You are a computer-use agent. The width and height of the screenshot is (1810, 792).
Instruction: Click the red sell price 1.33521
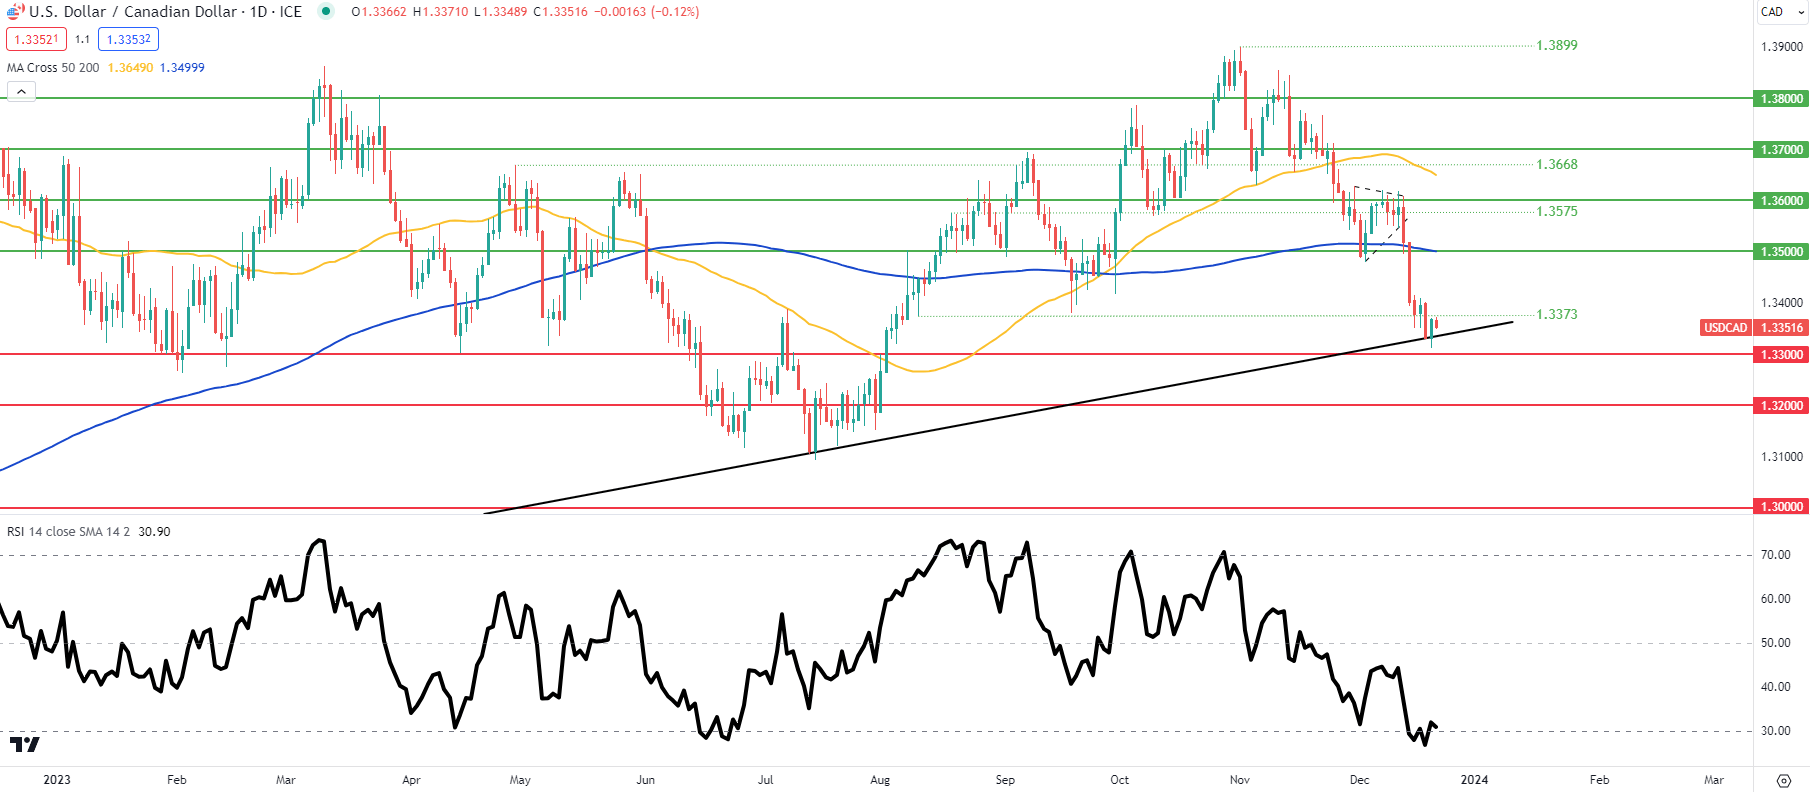pos(36,39)
